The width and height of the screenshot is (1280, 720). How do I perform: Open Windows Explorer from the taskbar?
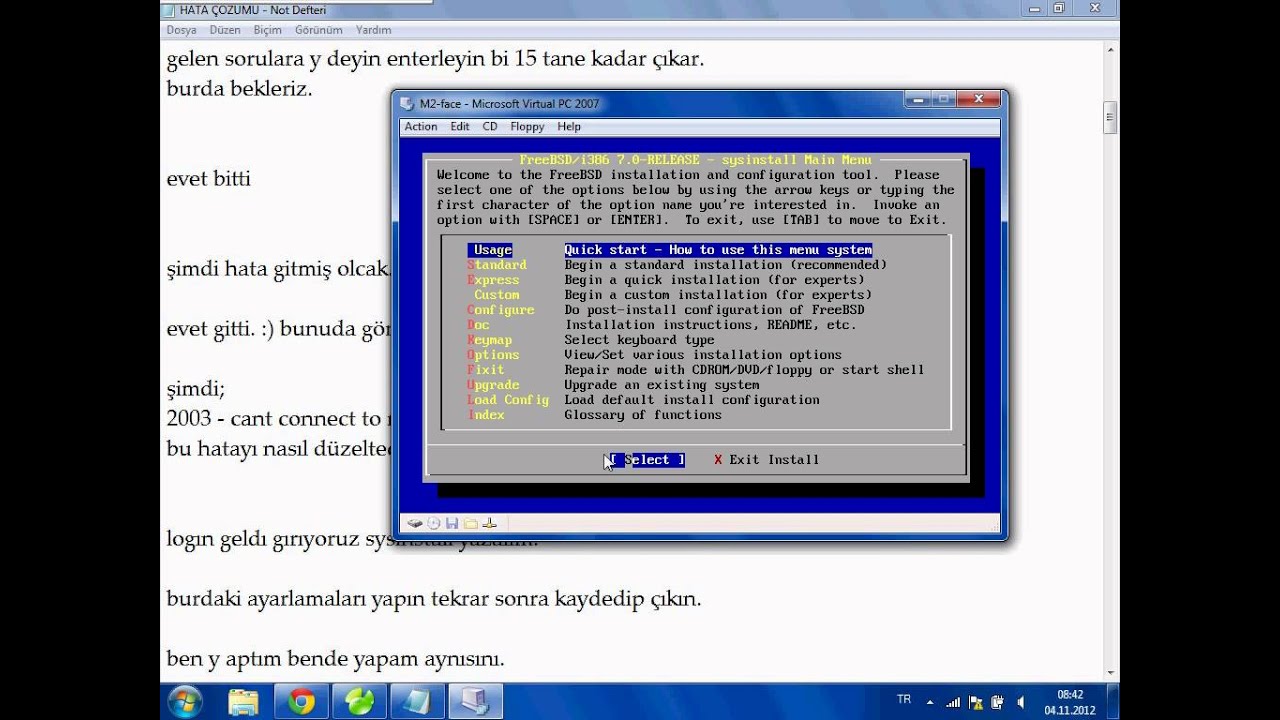(244, 701)
